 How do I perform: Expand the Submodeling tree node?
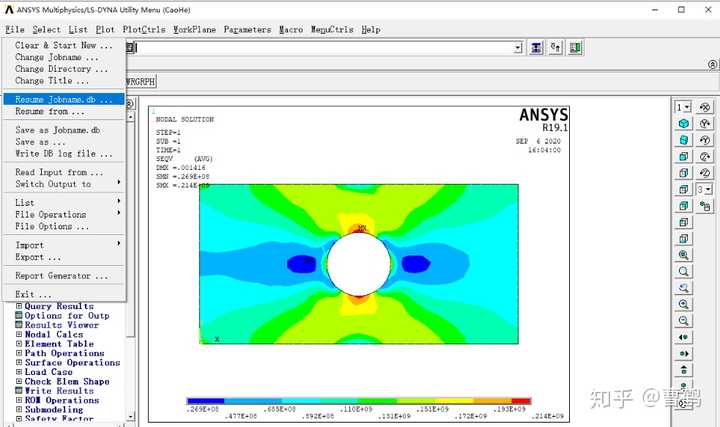pos(19,409)
